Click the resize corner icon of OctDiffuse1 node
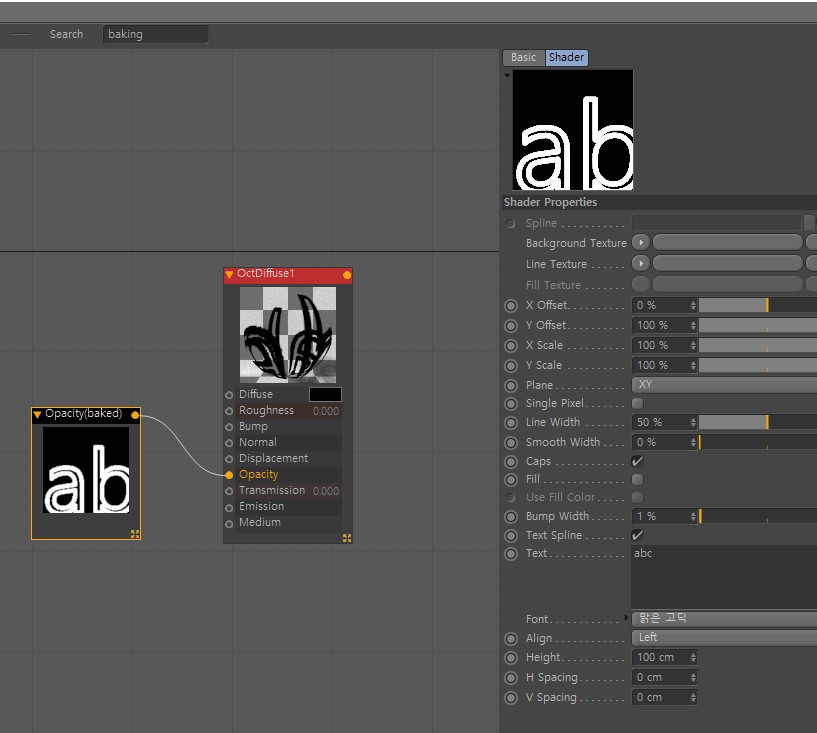 [347, 538]
